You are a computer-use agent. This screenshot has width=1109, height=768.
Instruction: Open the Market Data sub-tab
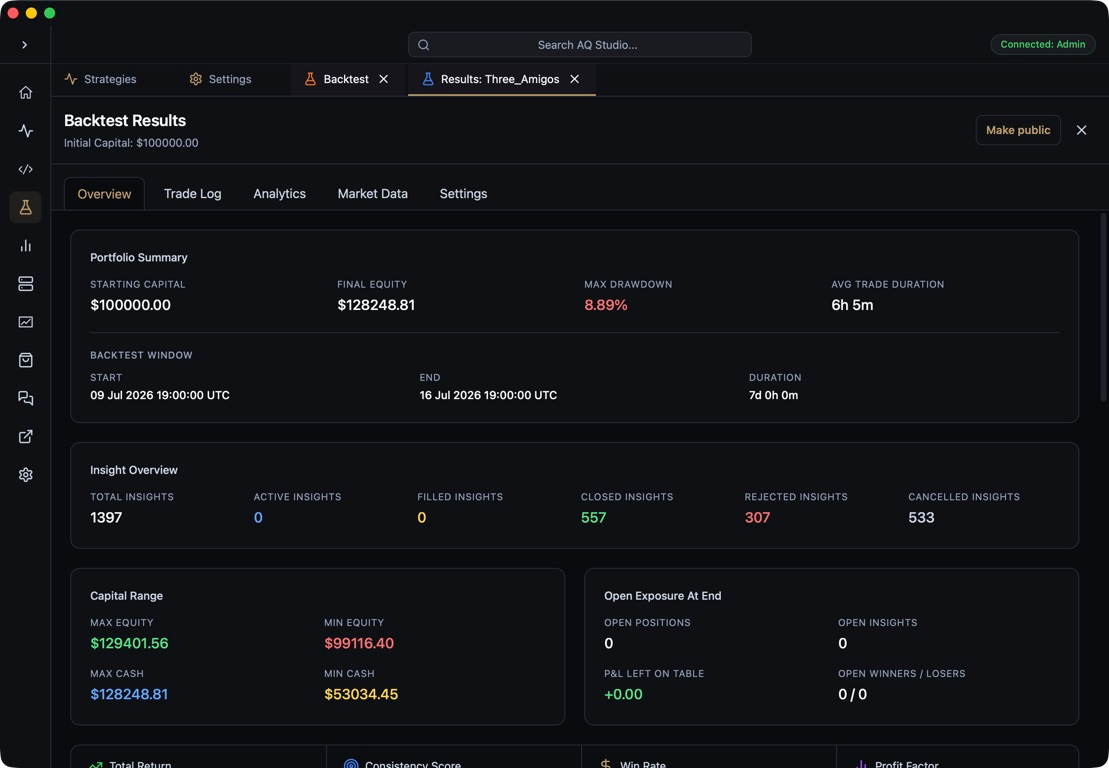(x=373, y=194)
